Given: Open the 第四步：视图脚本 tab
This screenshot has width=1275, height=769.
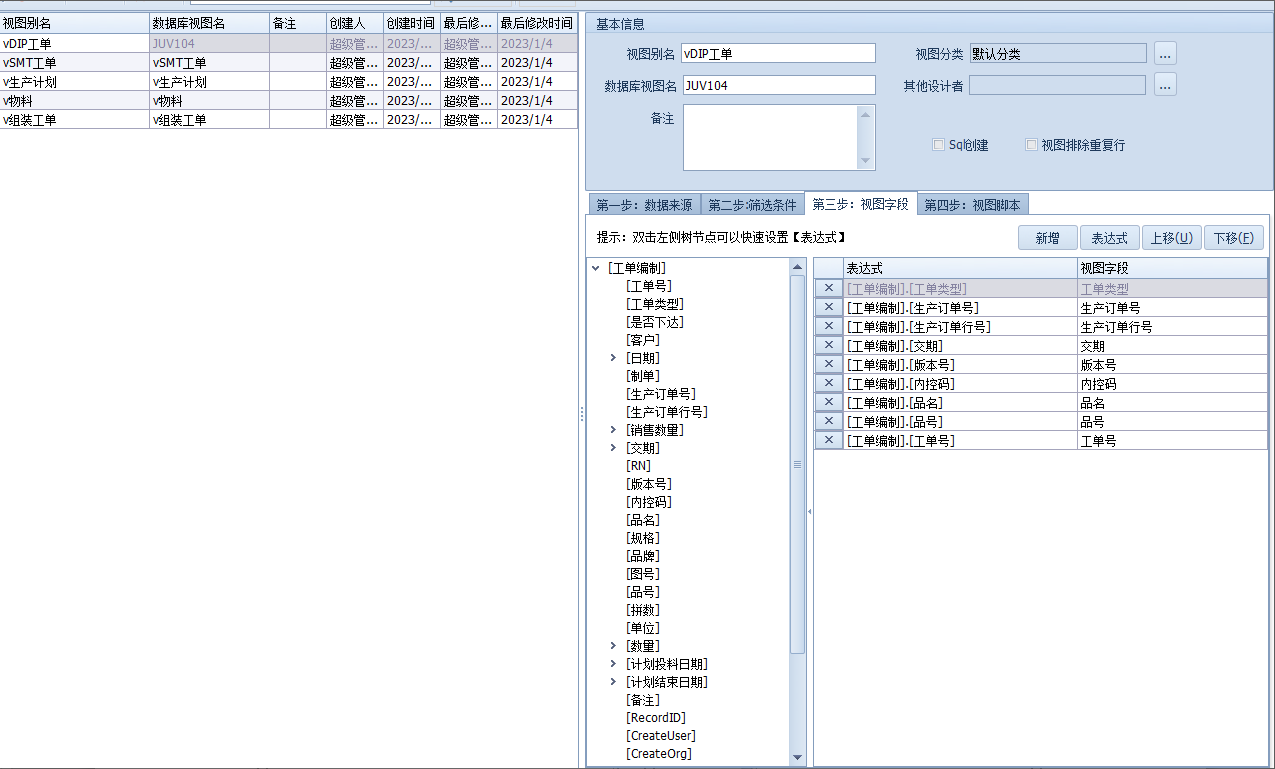Looking at the screenshot, I should [x=972, y=205].
